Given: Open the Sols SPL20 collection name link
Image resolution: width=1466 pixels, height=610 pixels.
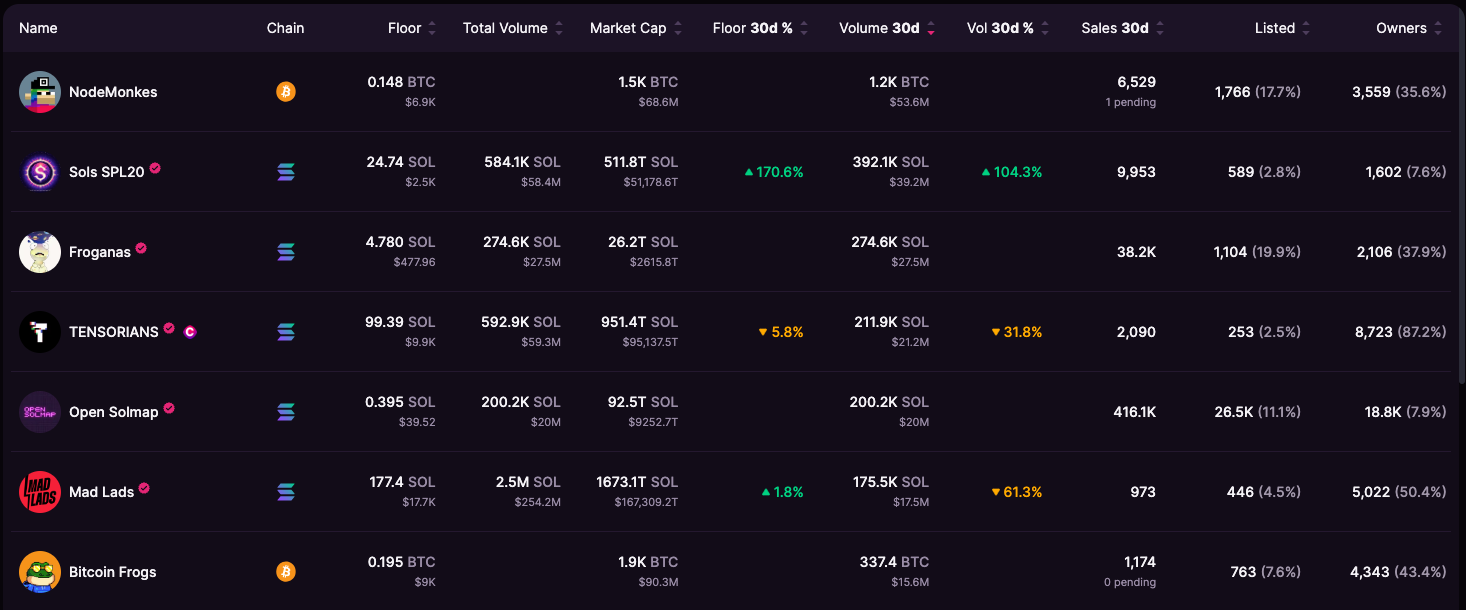Looking at the screenshot, I should tap(107, 172).
